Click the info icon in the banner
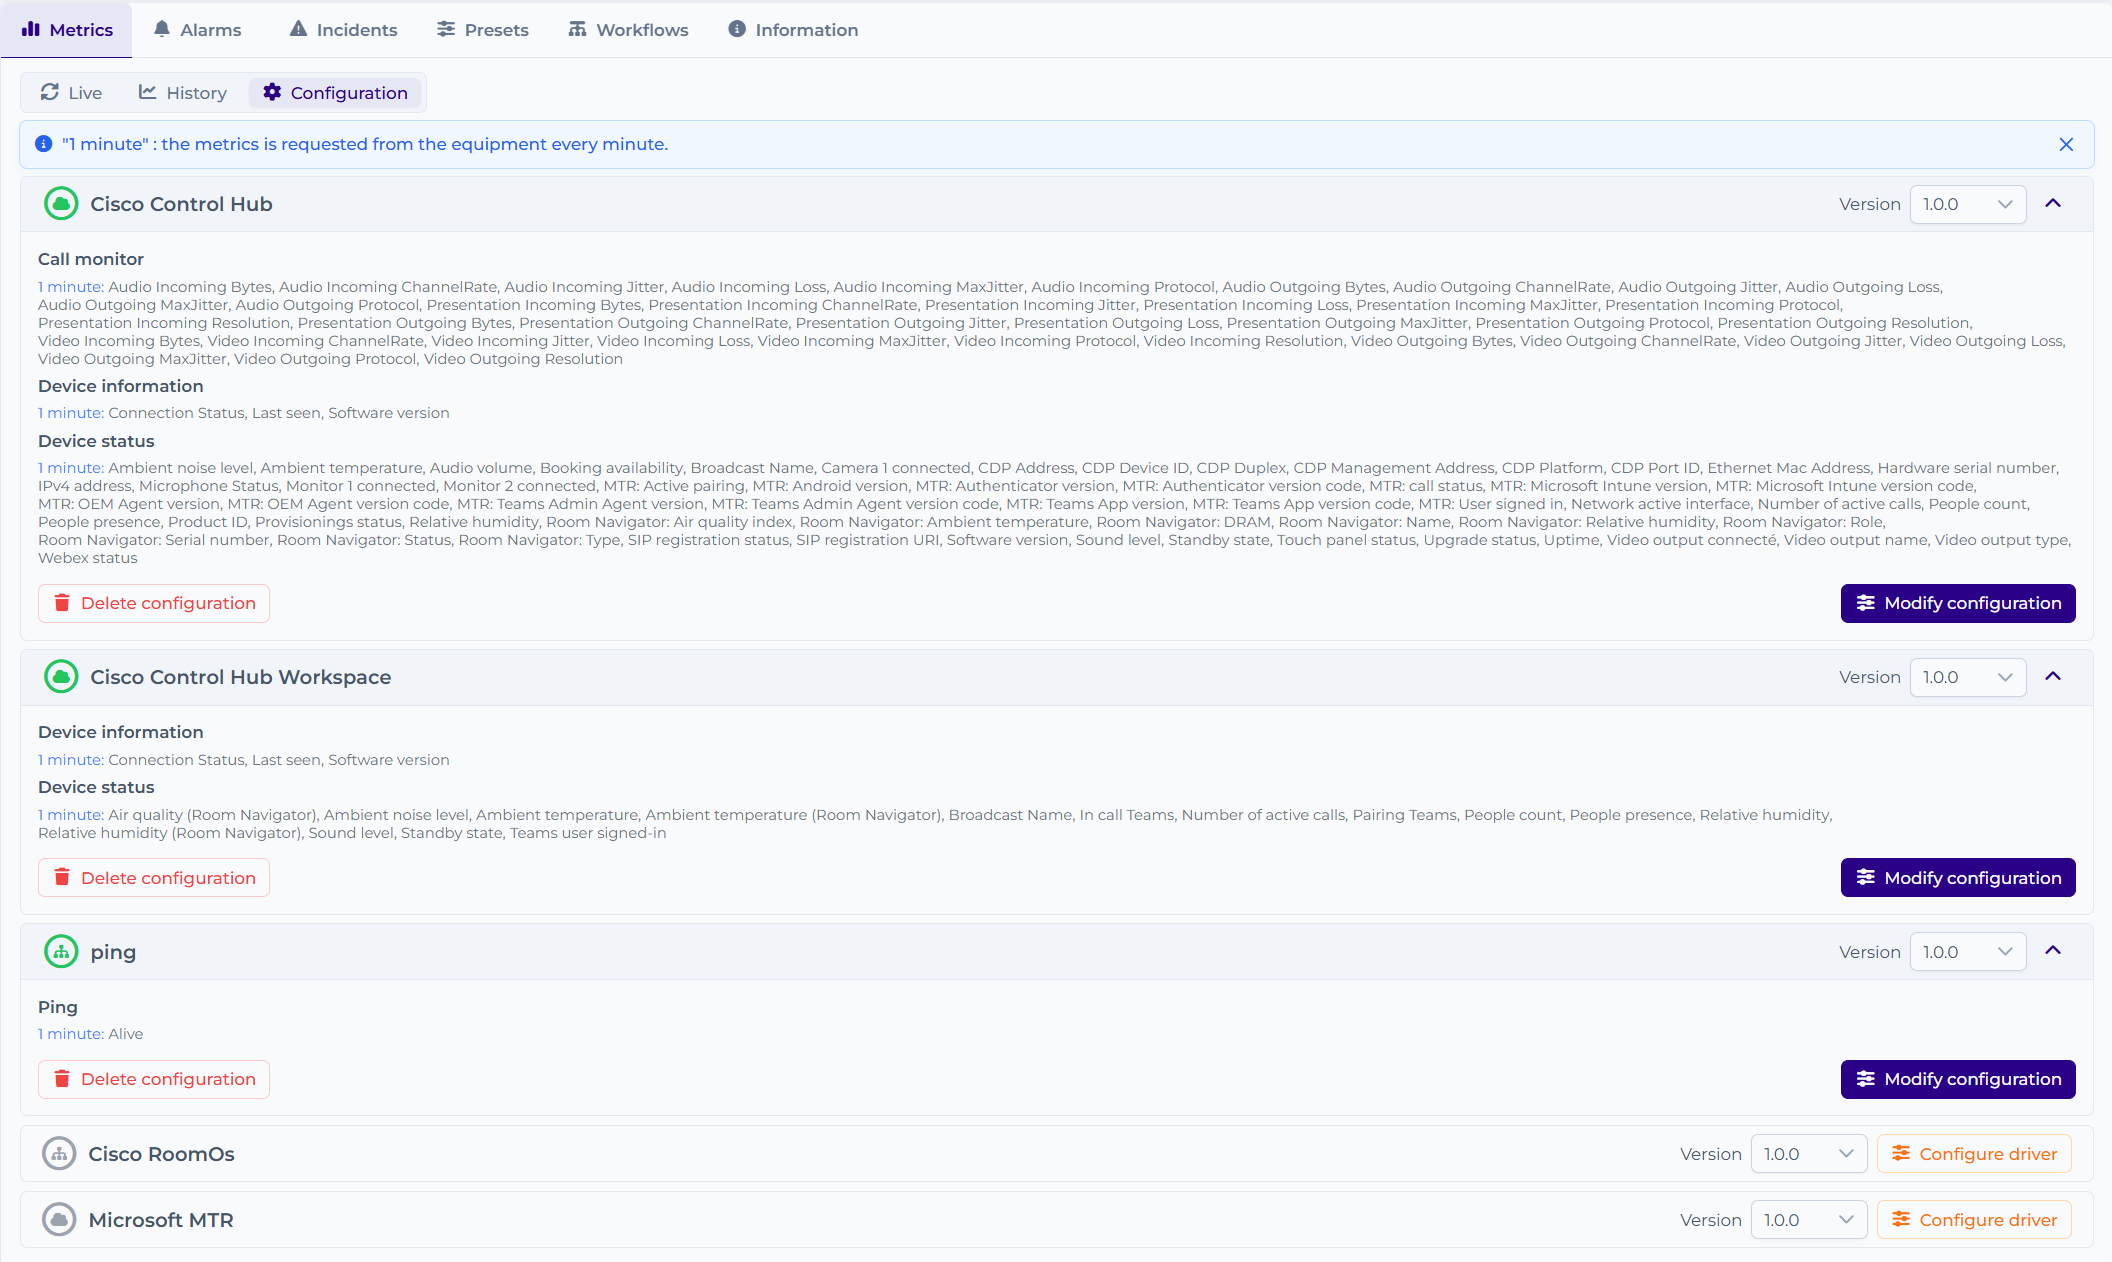The height and width of the screenshot is (1262, 2112). [x=44, y=144]
